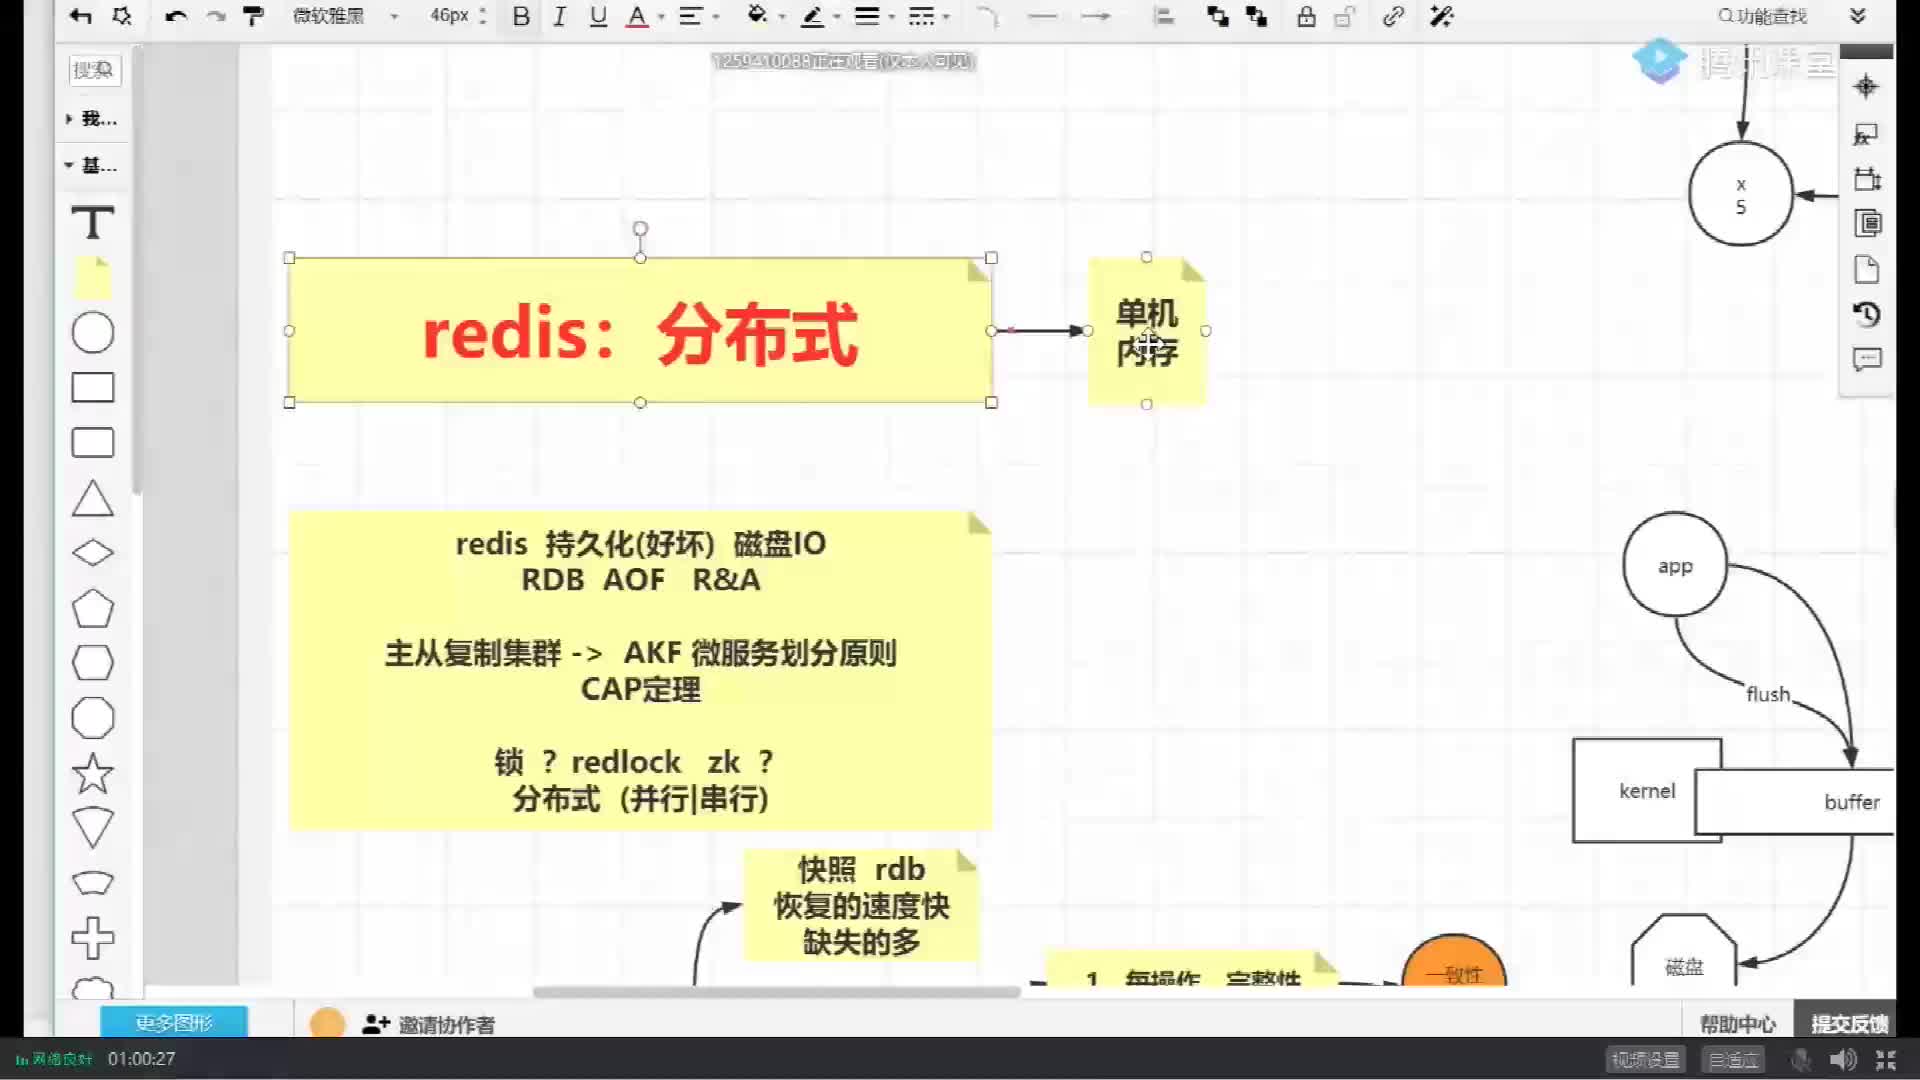This screenshot has height=1080, width=1920.
Task: Click the line color pencil icon
Action: [x=812, y=16]
